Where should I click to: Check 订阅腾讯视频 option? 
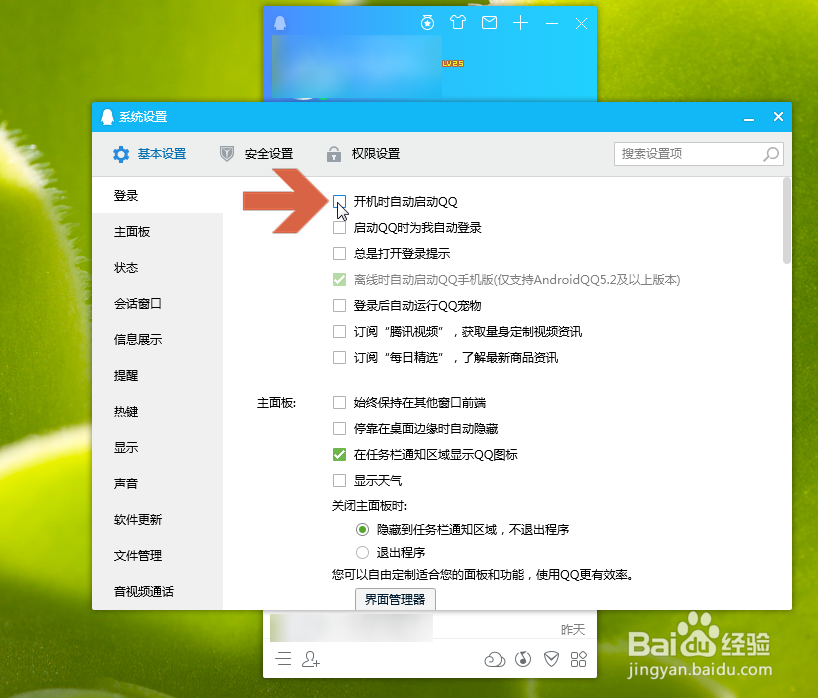click(340, 332)
